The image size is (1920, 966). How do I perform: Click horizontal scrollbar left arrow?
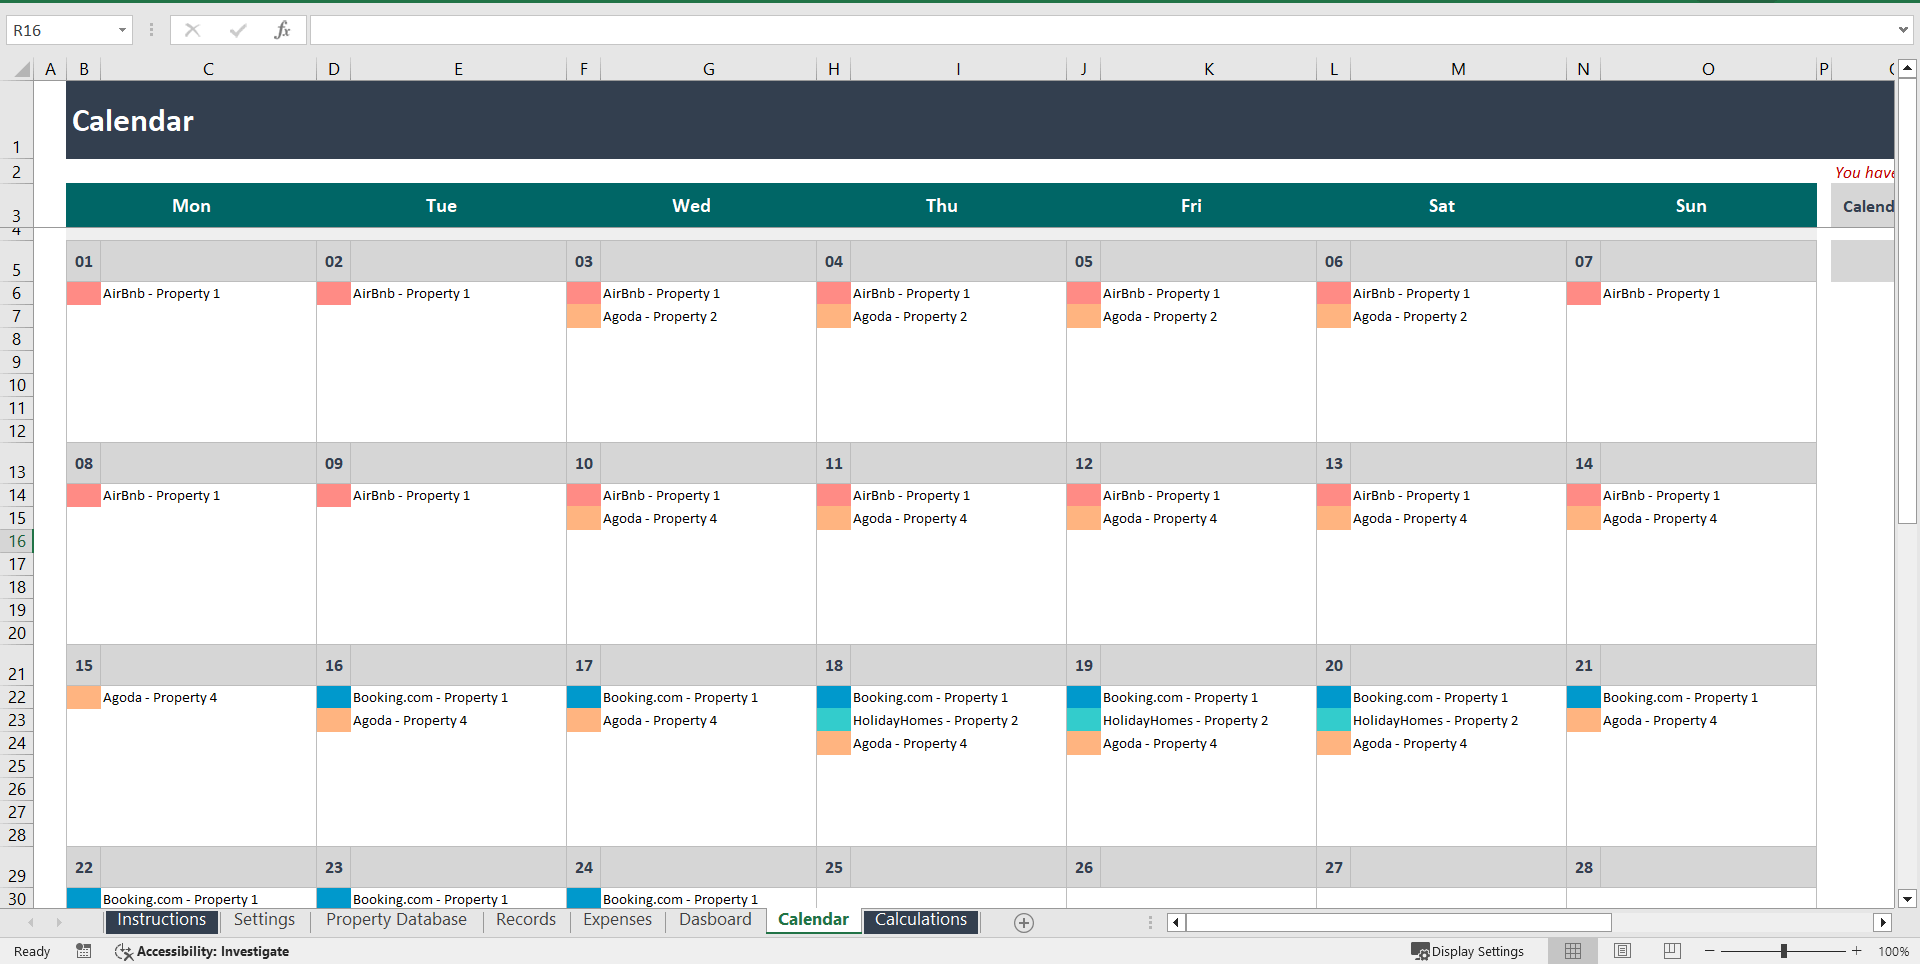[1176, 922]
